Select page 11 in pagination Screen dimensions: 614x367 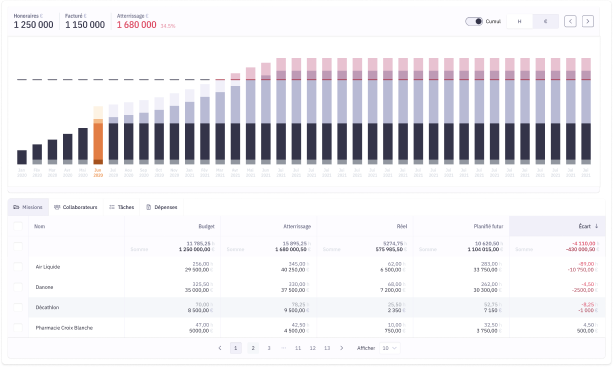coord(298,348)
